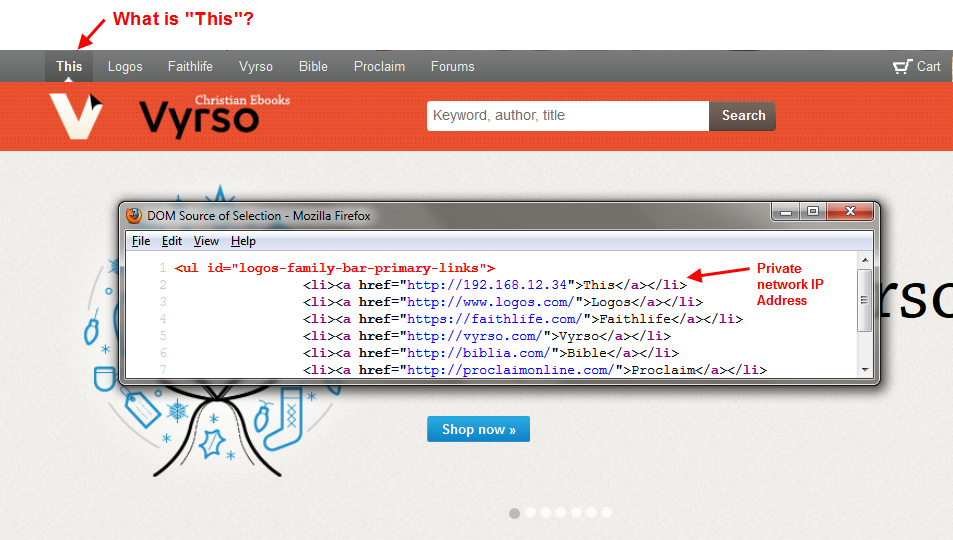The height and width of the screenshot is (540, 953).
Task: Go to Faithlife from the top bar
Action: click(190, 66)
